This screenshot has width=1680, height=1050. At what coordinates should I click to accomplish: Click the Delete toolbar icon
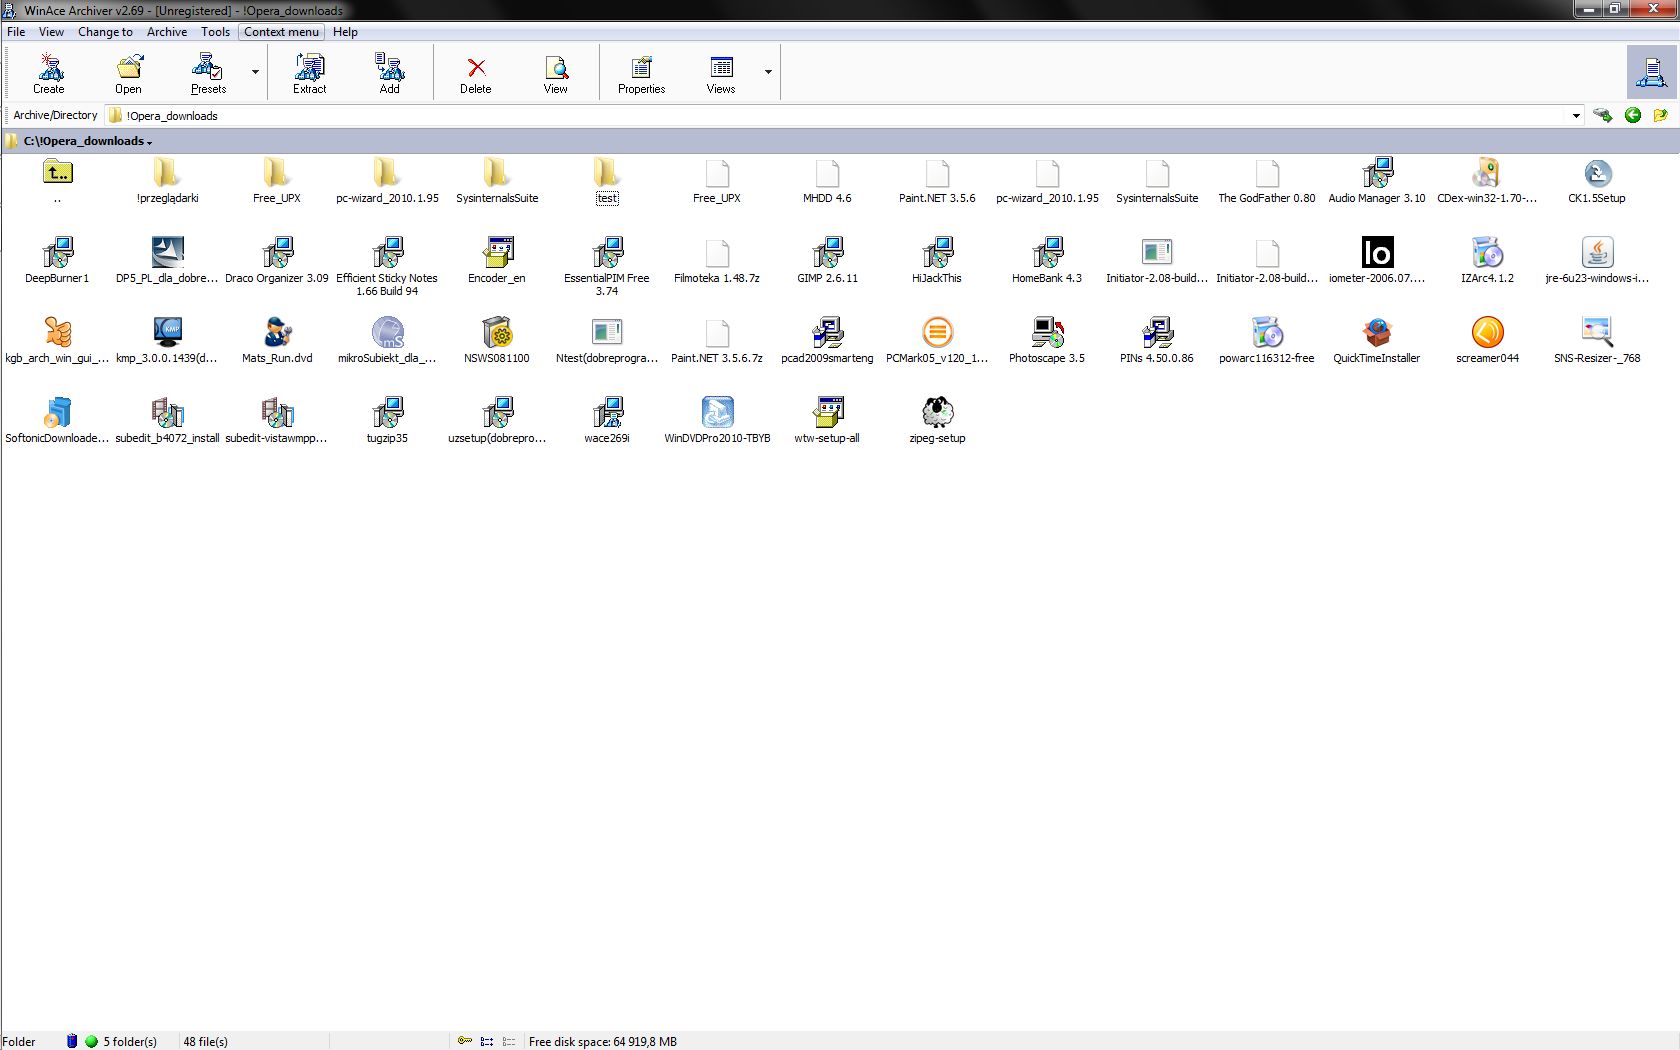pos(476,73)
